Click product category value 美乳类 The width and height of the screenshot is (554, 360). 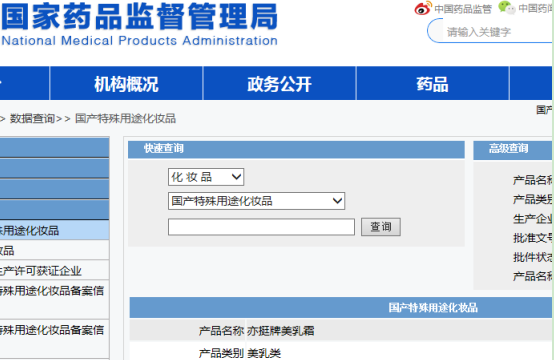click(264, 353)
